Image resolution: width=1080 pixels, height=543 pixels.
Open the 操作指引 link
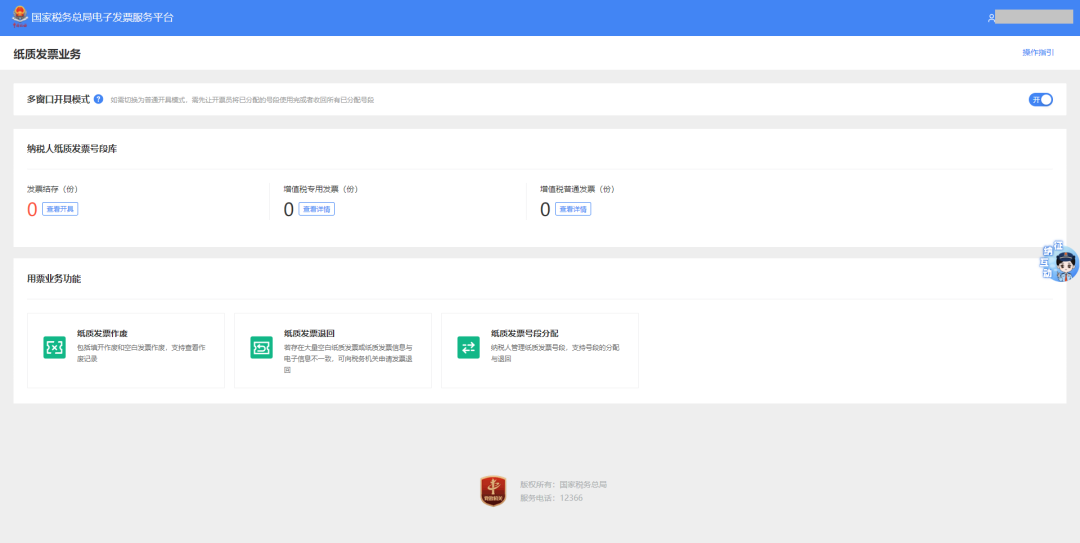[x=1037, y=52]
